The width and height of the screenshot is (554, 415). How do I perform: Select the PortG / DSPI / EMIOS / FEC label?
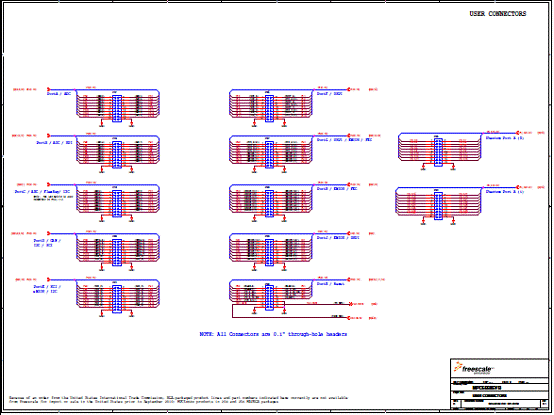coord(344,140)
